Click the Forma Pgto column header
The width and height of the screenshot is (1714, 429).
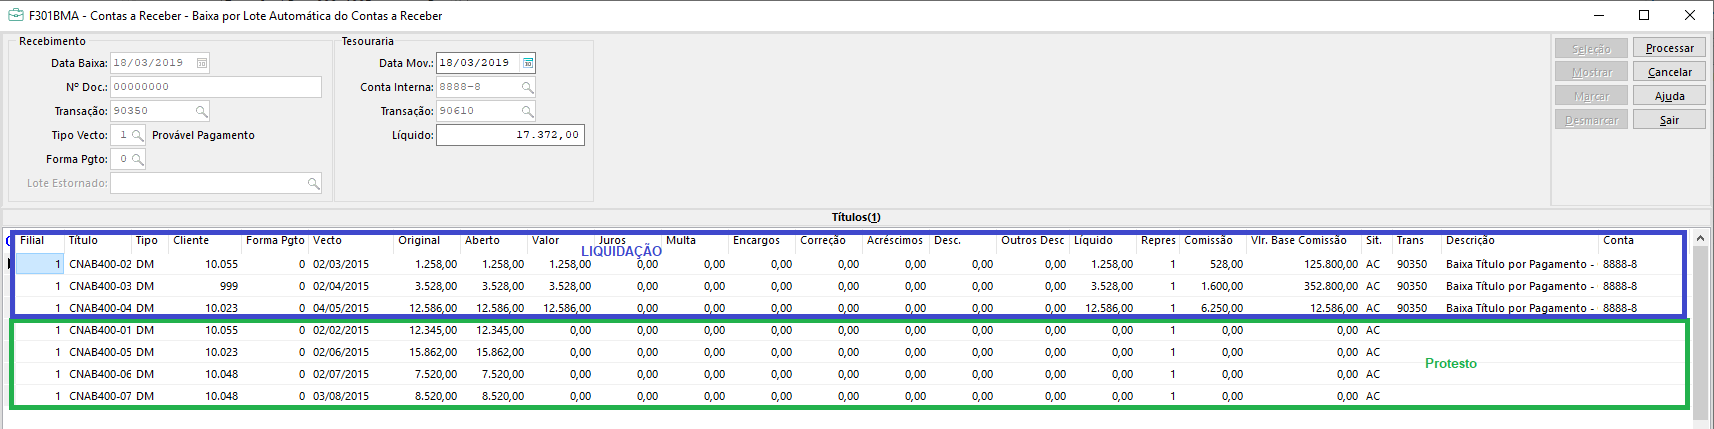point(276,241)
